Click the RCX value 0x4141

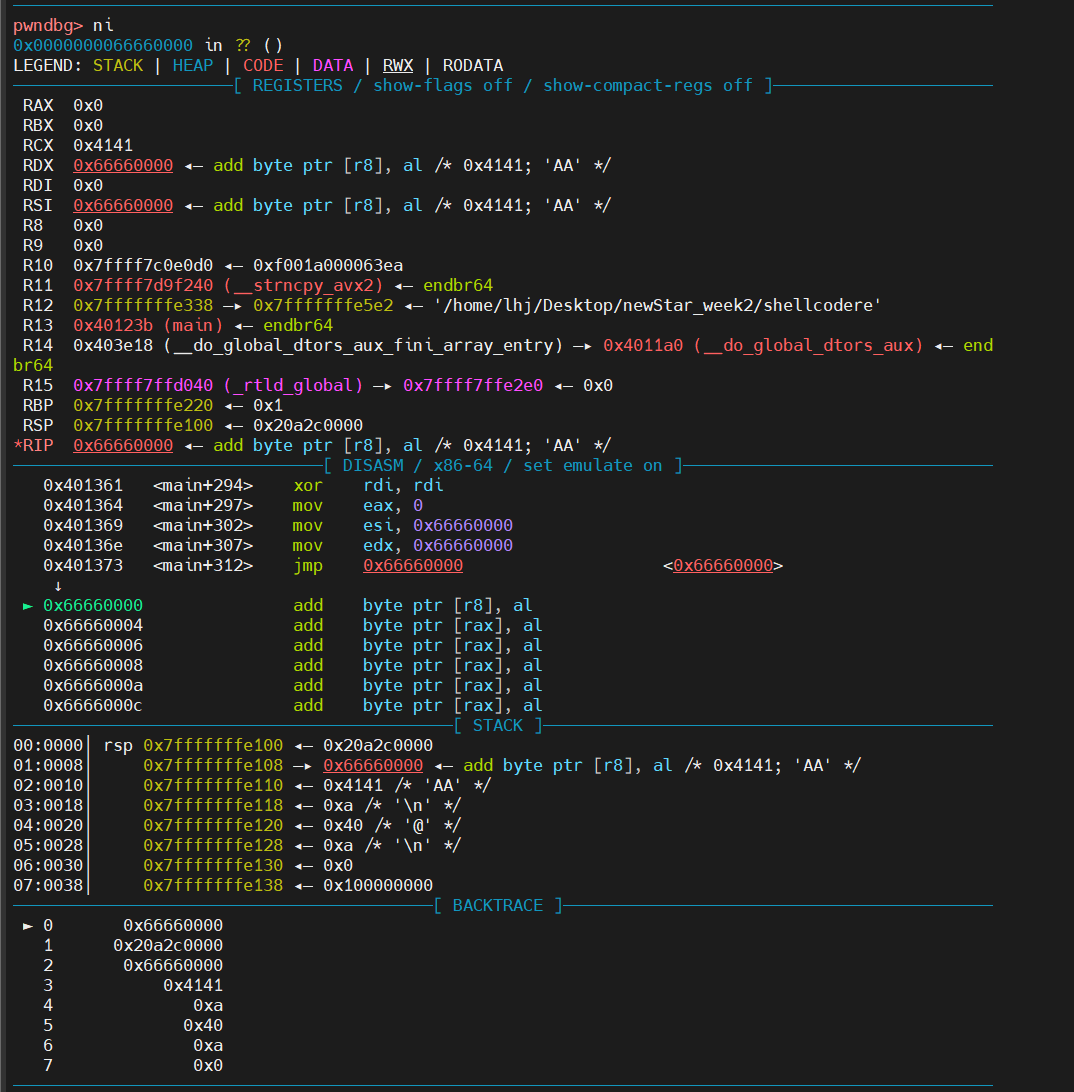click(x=103, y=146)
